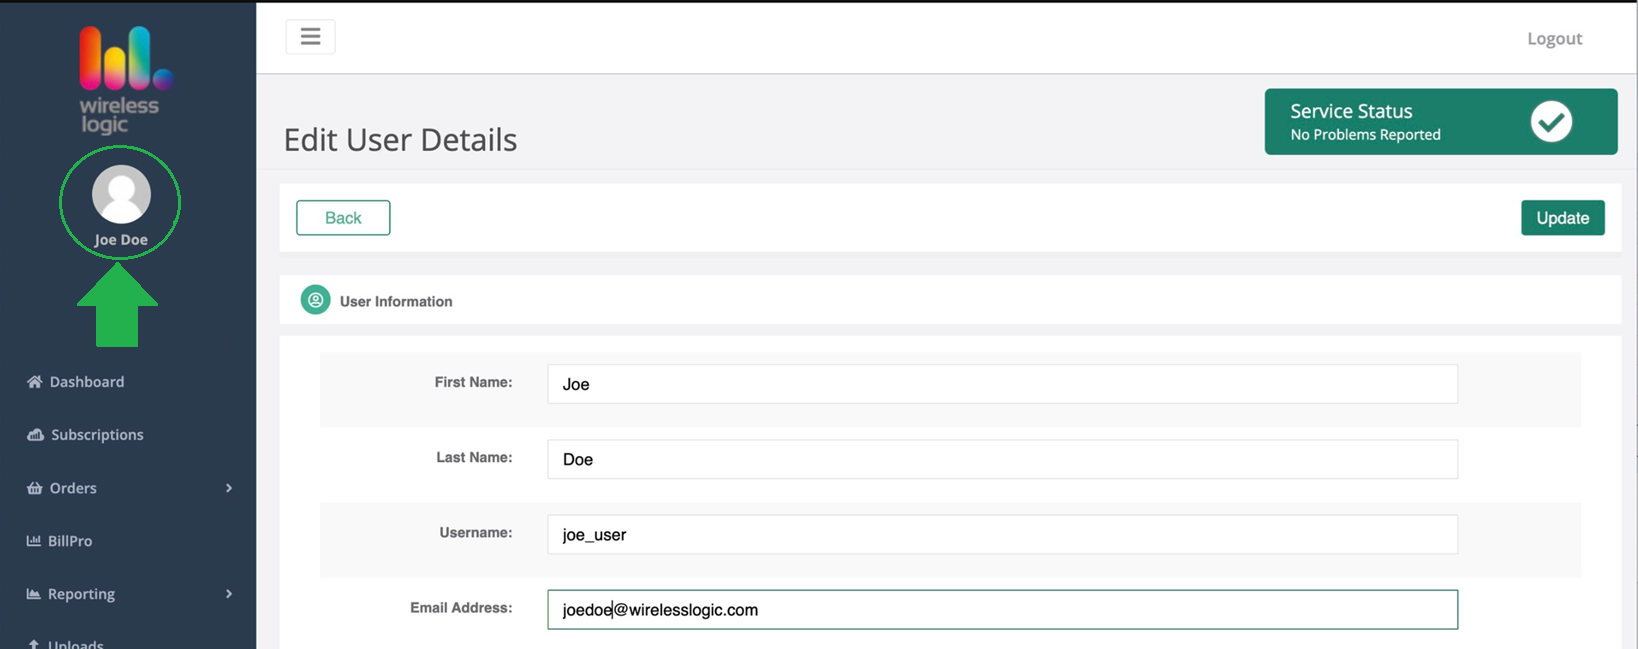Open the BillPro menu item

70,541
